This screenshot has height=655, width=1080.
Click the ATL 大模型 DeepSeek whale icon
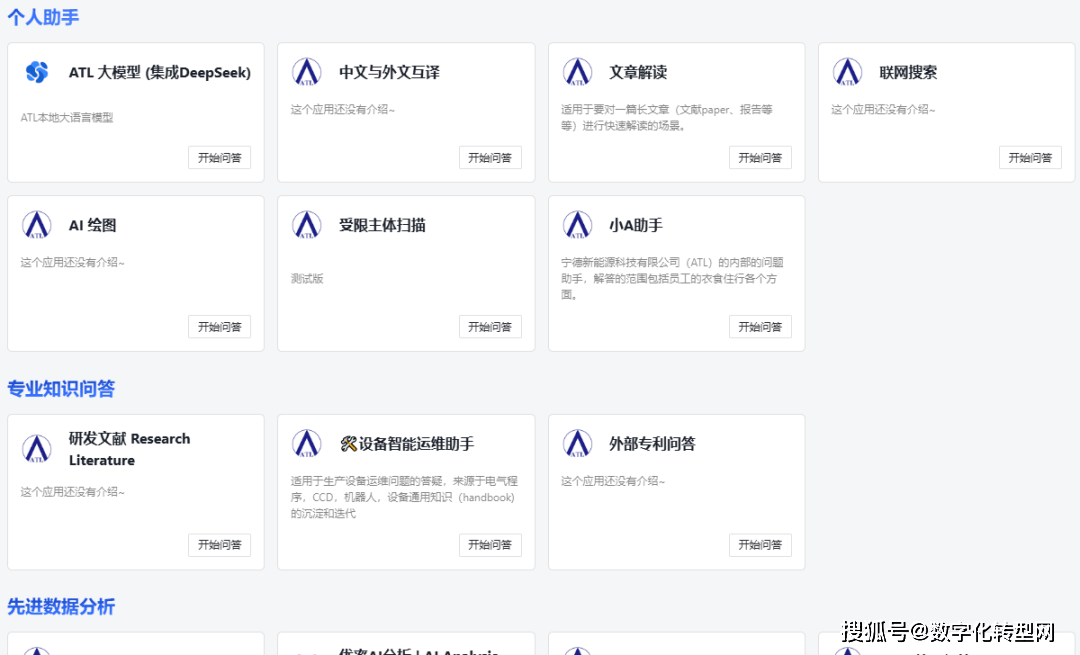[x=37, y=72]
